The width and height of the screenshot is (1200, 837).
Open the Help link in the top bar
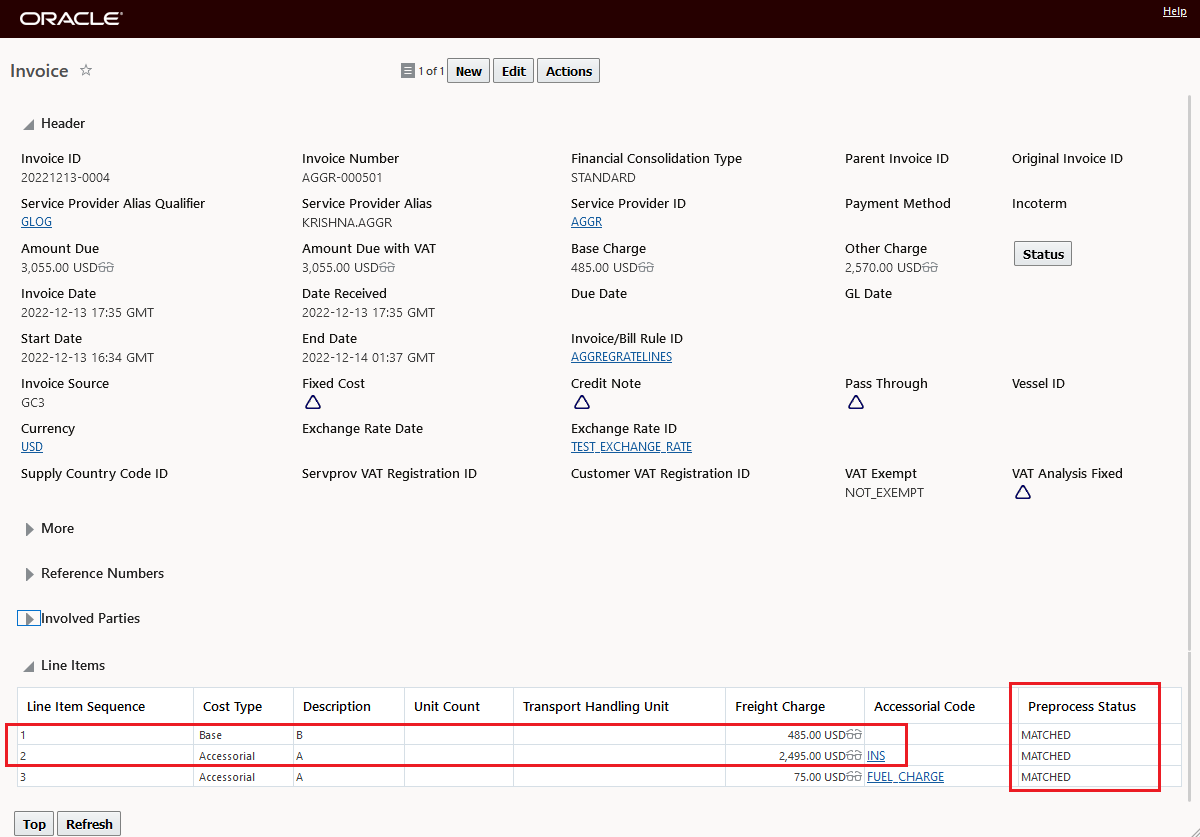pos(1175,11)
